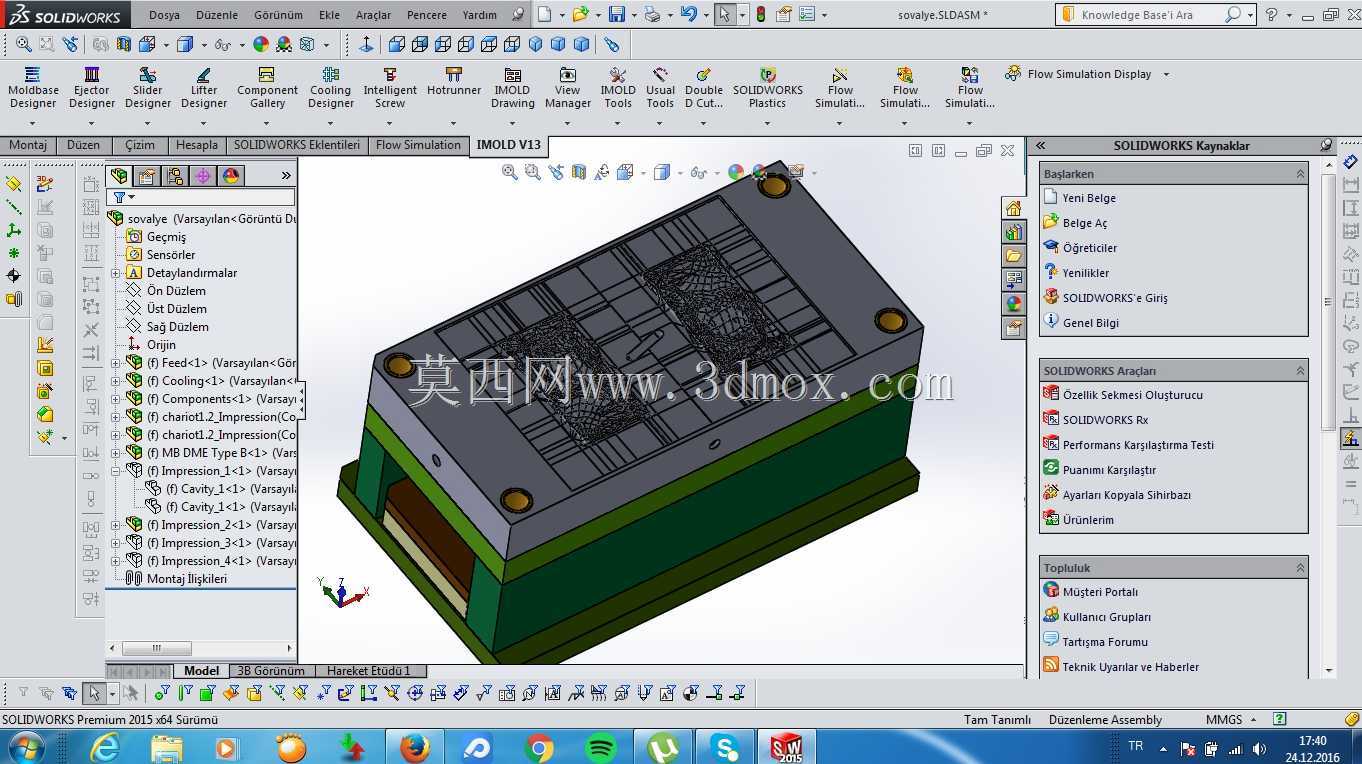Collapse the SOLIDWORKS Araçları section
This screenshot has height=764, width=1362.
[1300, 371]
